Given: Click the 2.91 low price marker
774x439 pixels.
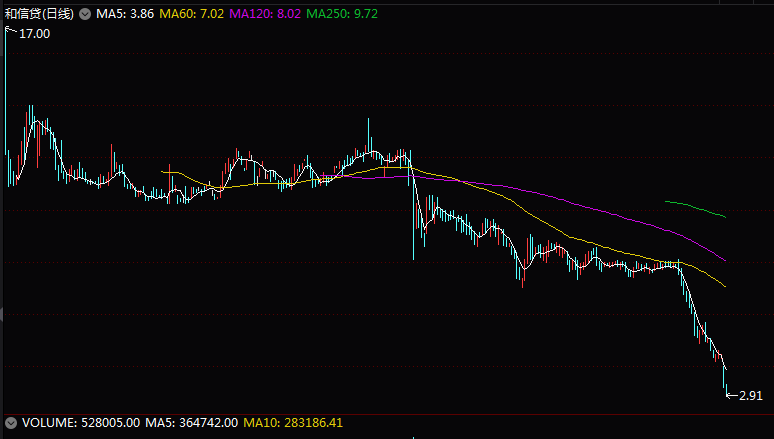Looking at the screenshot, I should tap(751, 396).
